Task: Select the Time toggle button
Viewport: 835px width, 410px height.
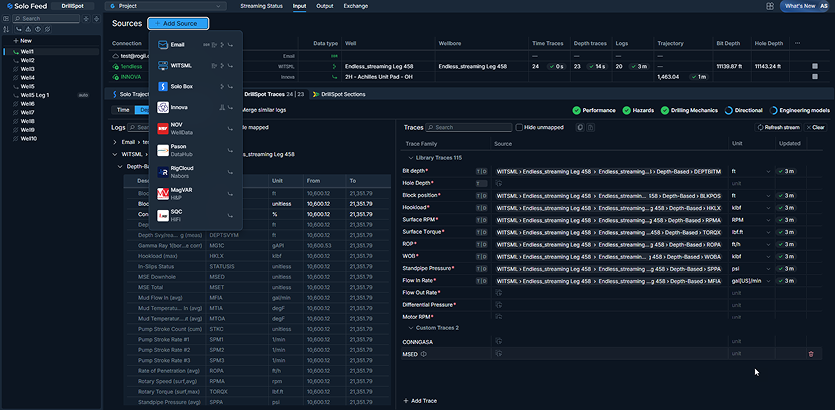Action: (123, 110)
